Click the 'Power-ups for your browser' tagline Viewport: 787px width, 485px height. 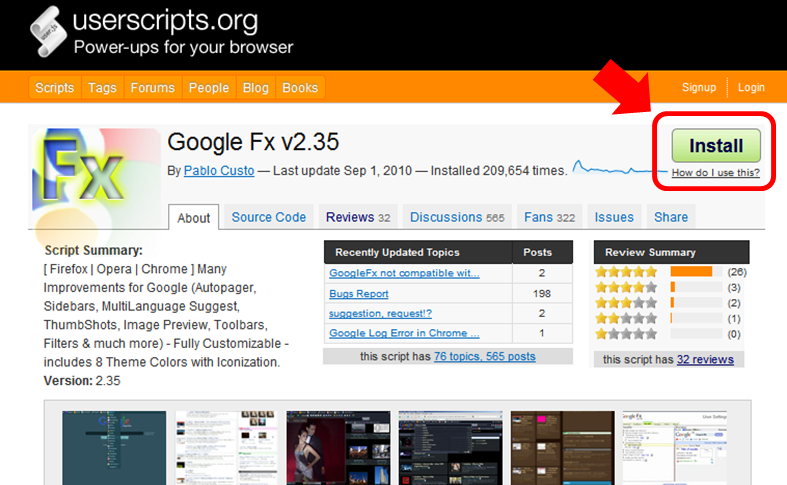coord(183,47)
